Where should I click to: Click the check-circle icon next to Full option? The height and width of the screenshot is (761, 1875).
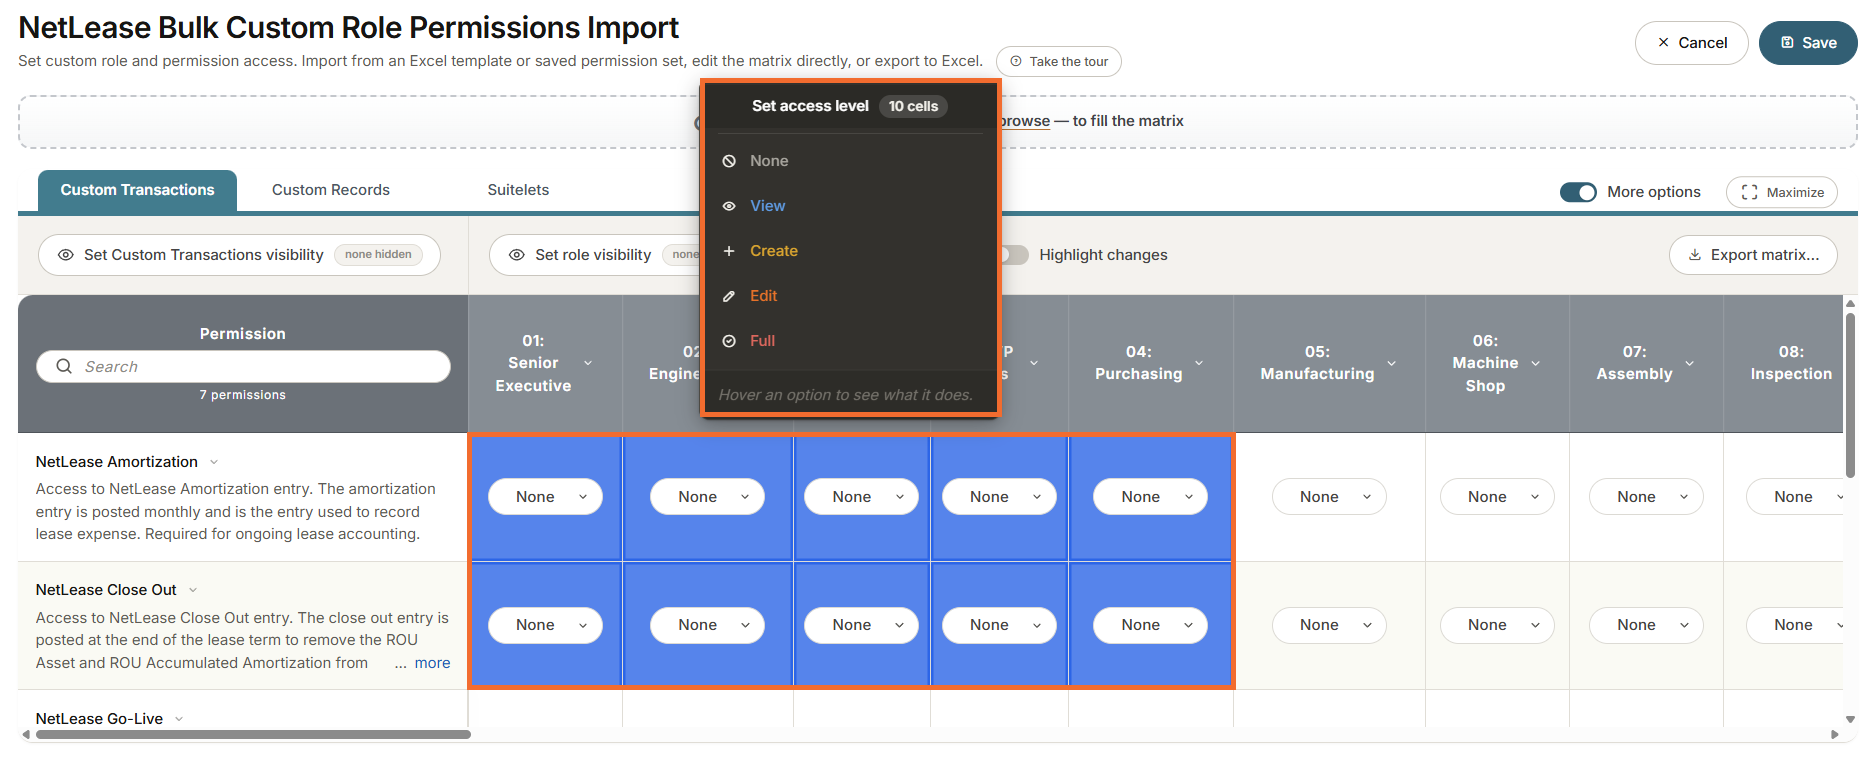(x=729, y=341)
